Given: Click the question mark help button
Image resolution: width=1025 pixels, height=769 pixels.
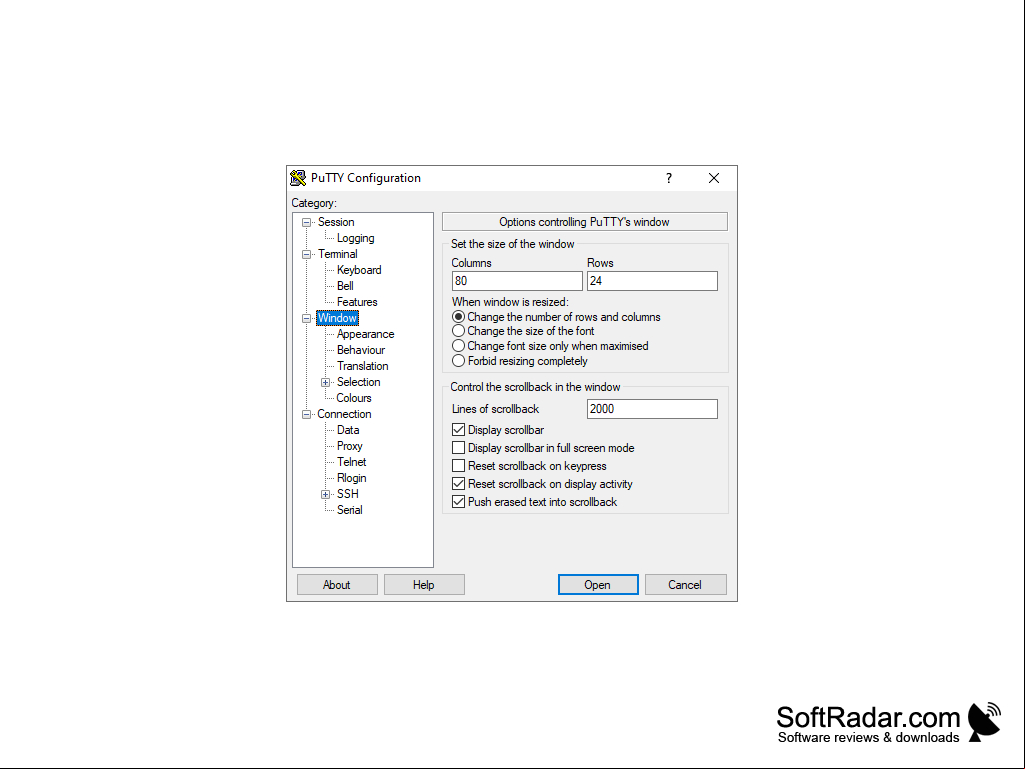Looking at the screenshot, I should pyautogui.click(x=669, y=178).
